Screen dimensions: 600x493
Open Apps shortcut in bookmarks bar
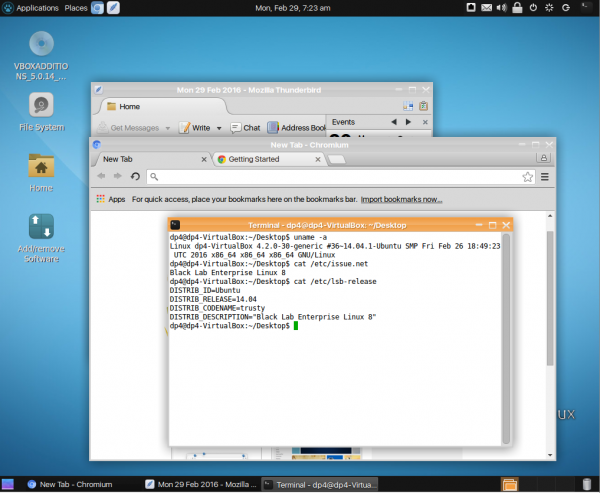[111, 199]
